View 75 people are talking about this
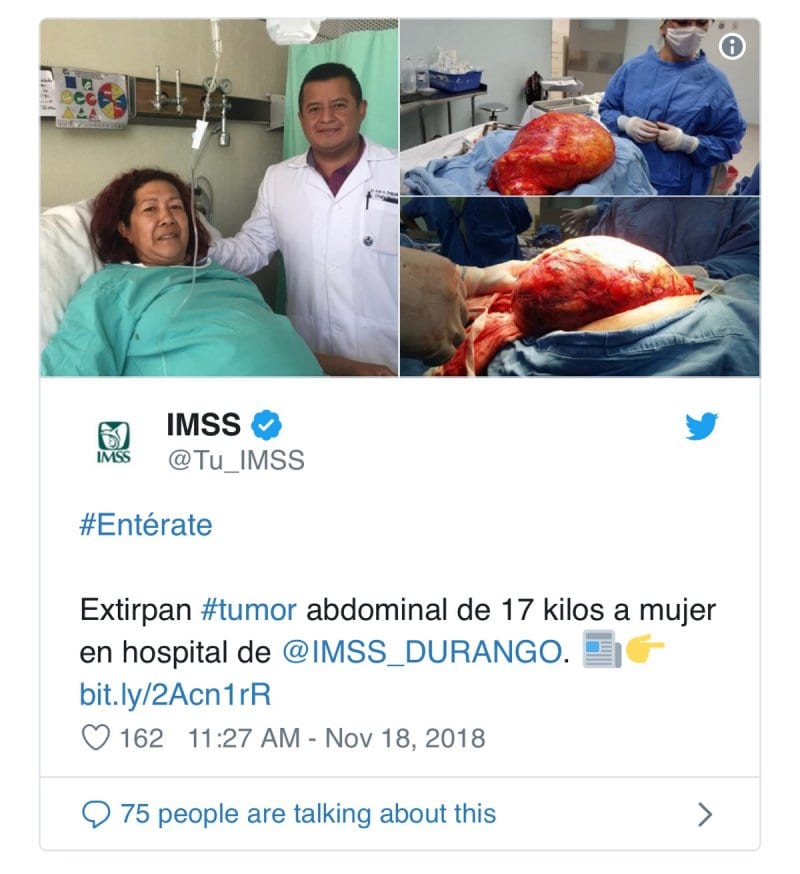 (x=308, y=814)
